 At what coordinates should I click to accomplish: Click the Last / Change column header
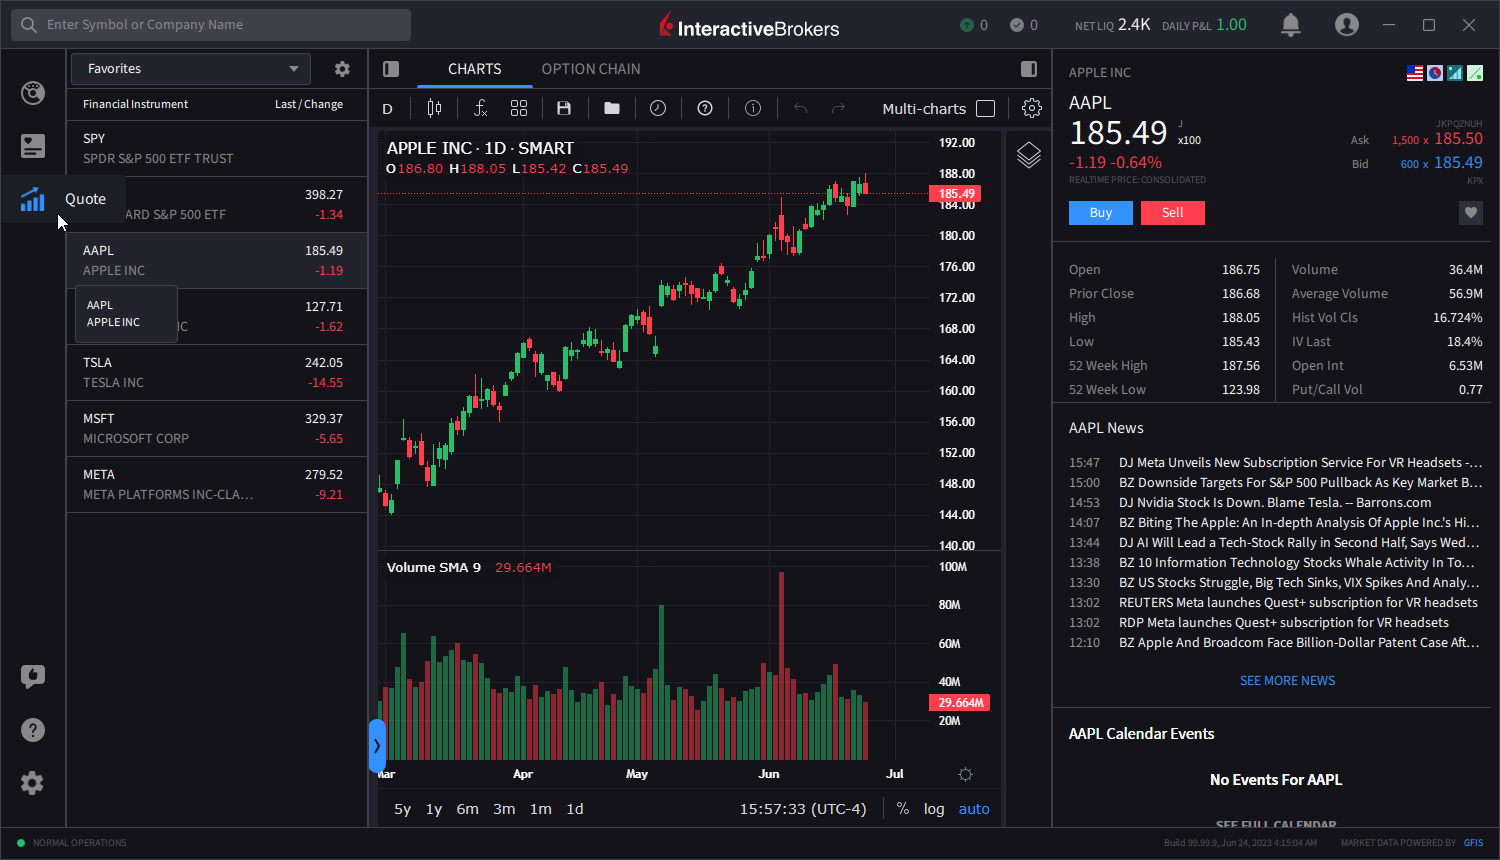click(309, 104)
